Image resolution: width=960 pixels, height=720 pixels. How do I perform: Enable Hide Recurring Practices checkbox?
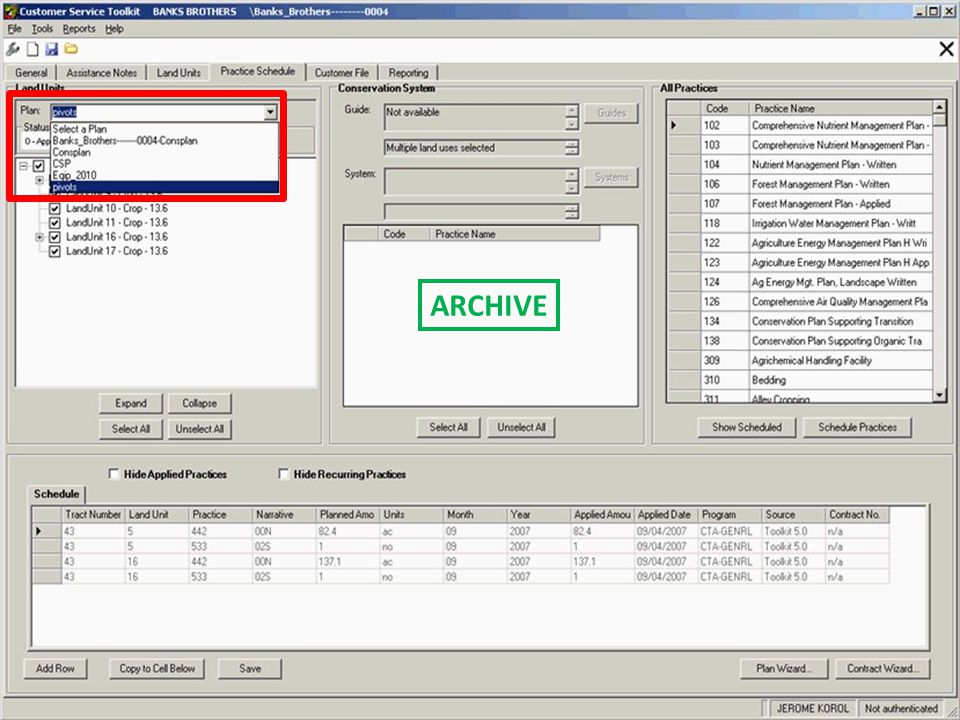[283, 474]
